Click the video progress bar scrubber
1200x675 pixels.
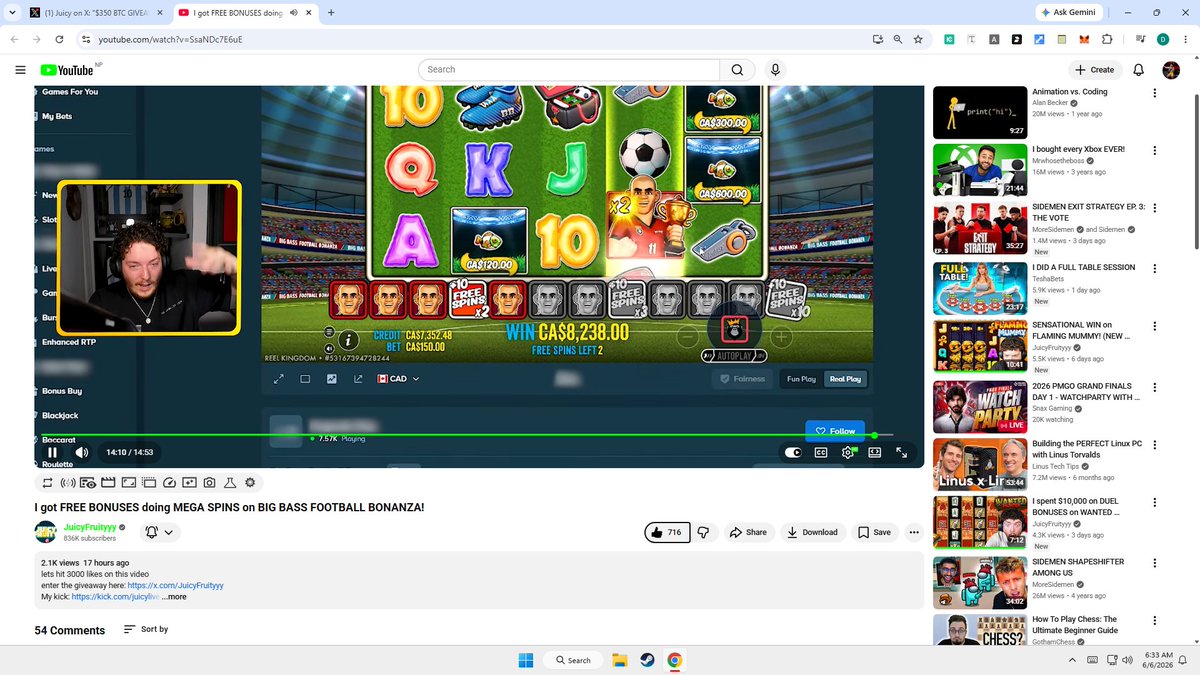(x=875, y=435)
